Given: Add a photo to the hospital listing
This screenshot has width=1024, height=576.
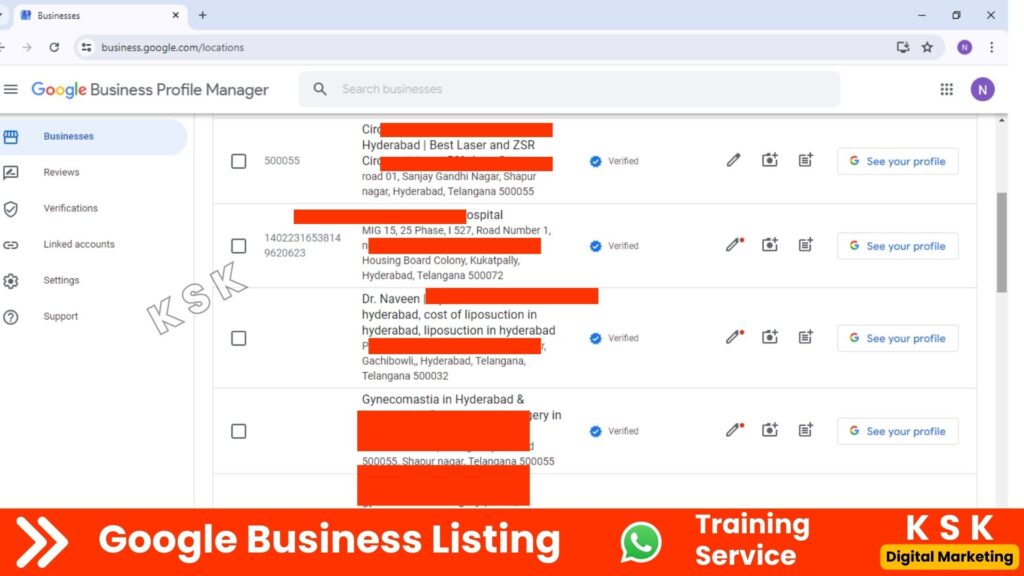Looking at the screenshot, I should 769,245.
